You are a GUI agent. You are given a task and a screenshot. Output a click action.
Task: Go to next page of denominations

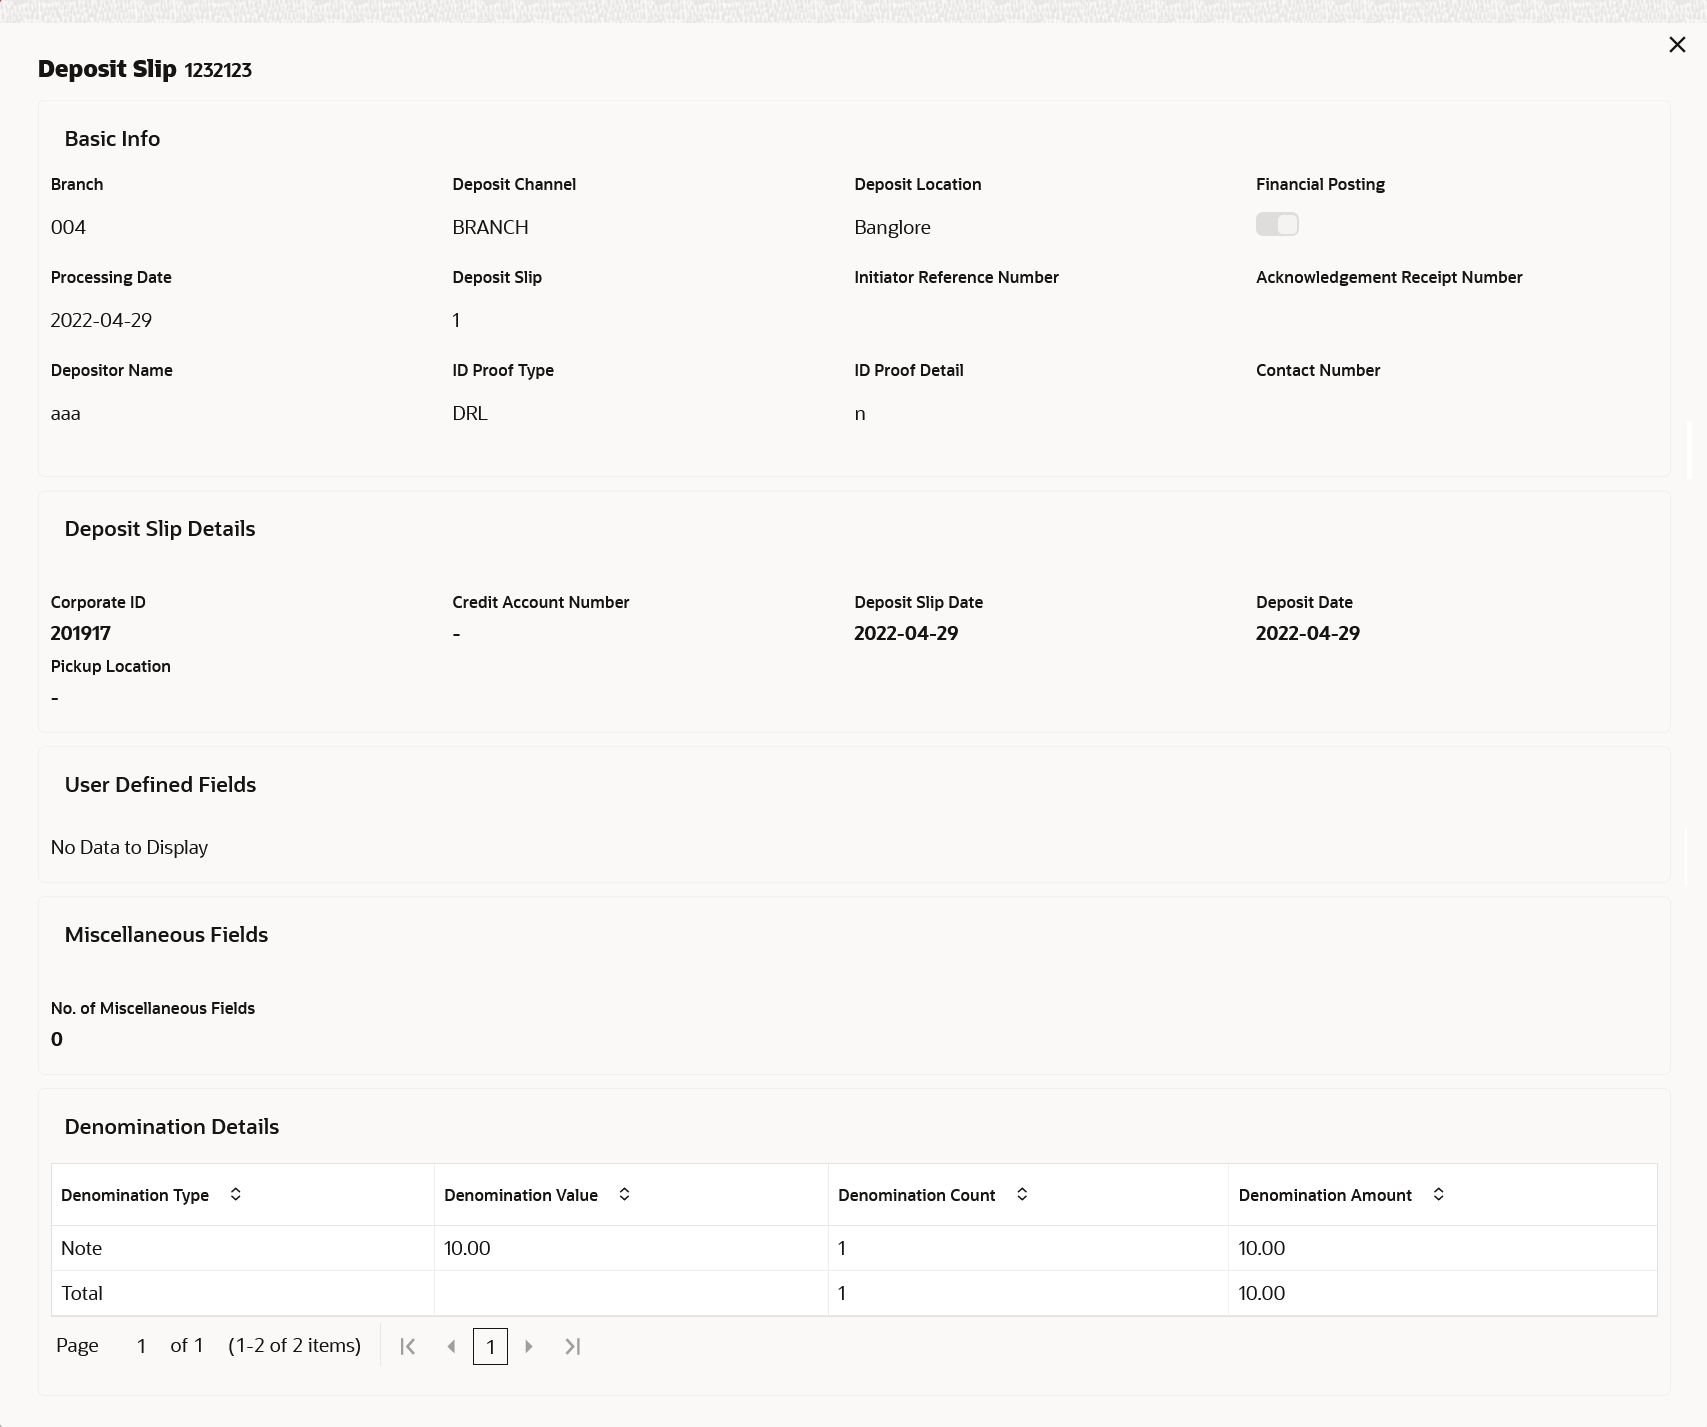tap(529, 1346)
